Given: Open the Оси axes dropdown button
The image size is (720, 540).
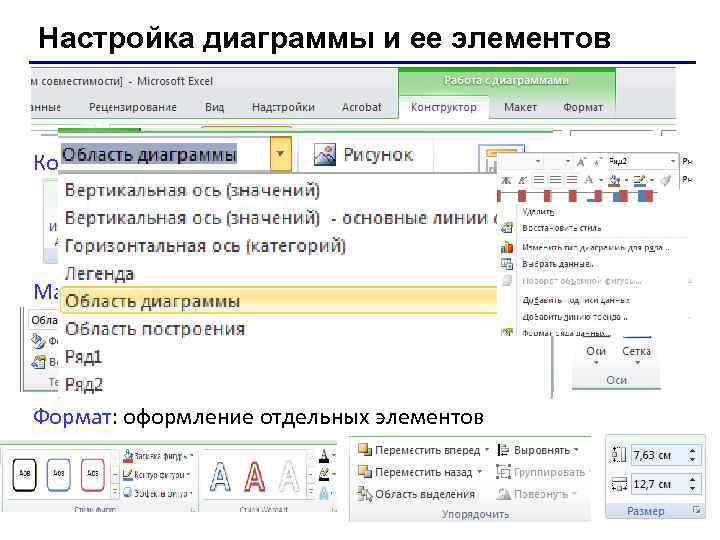Looking at the screenshot, I should 596,354.
